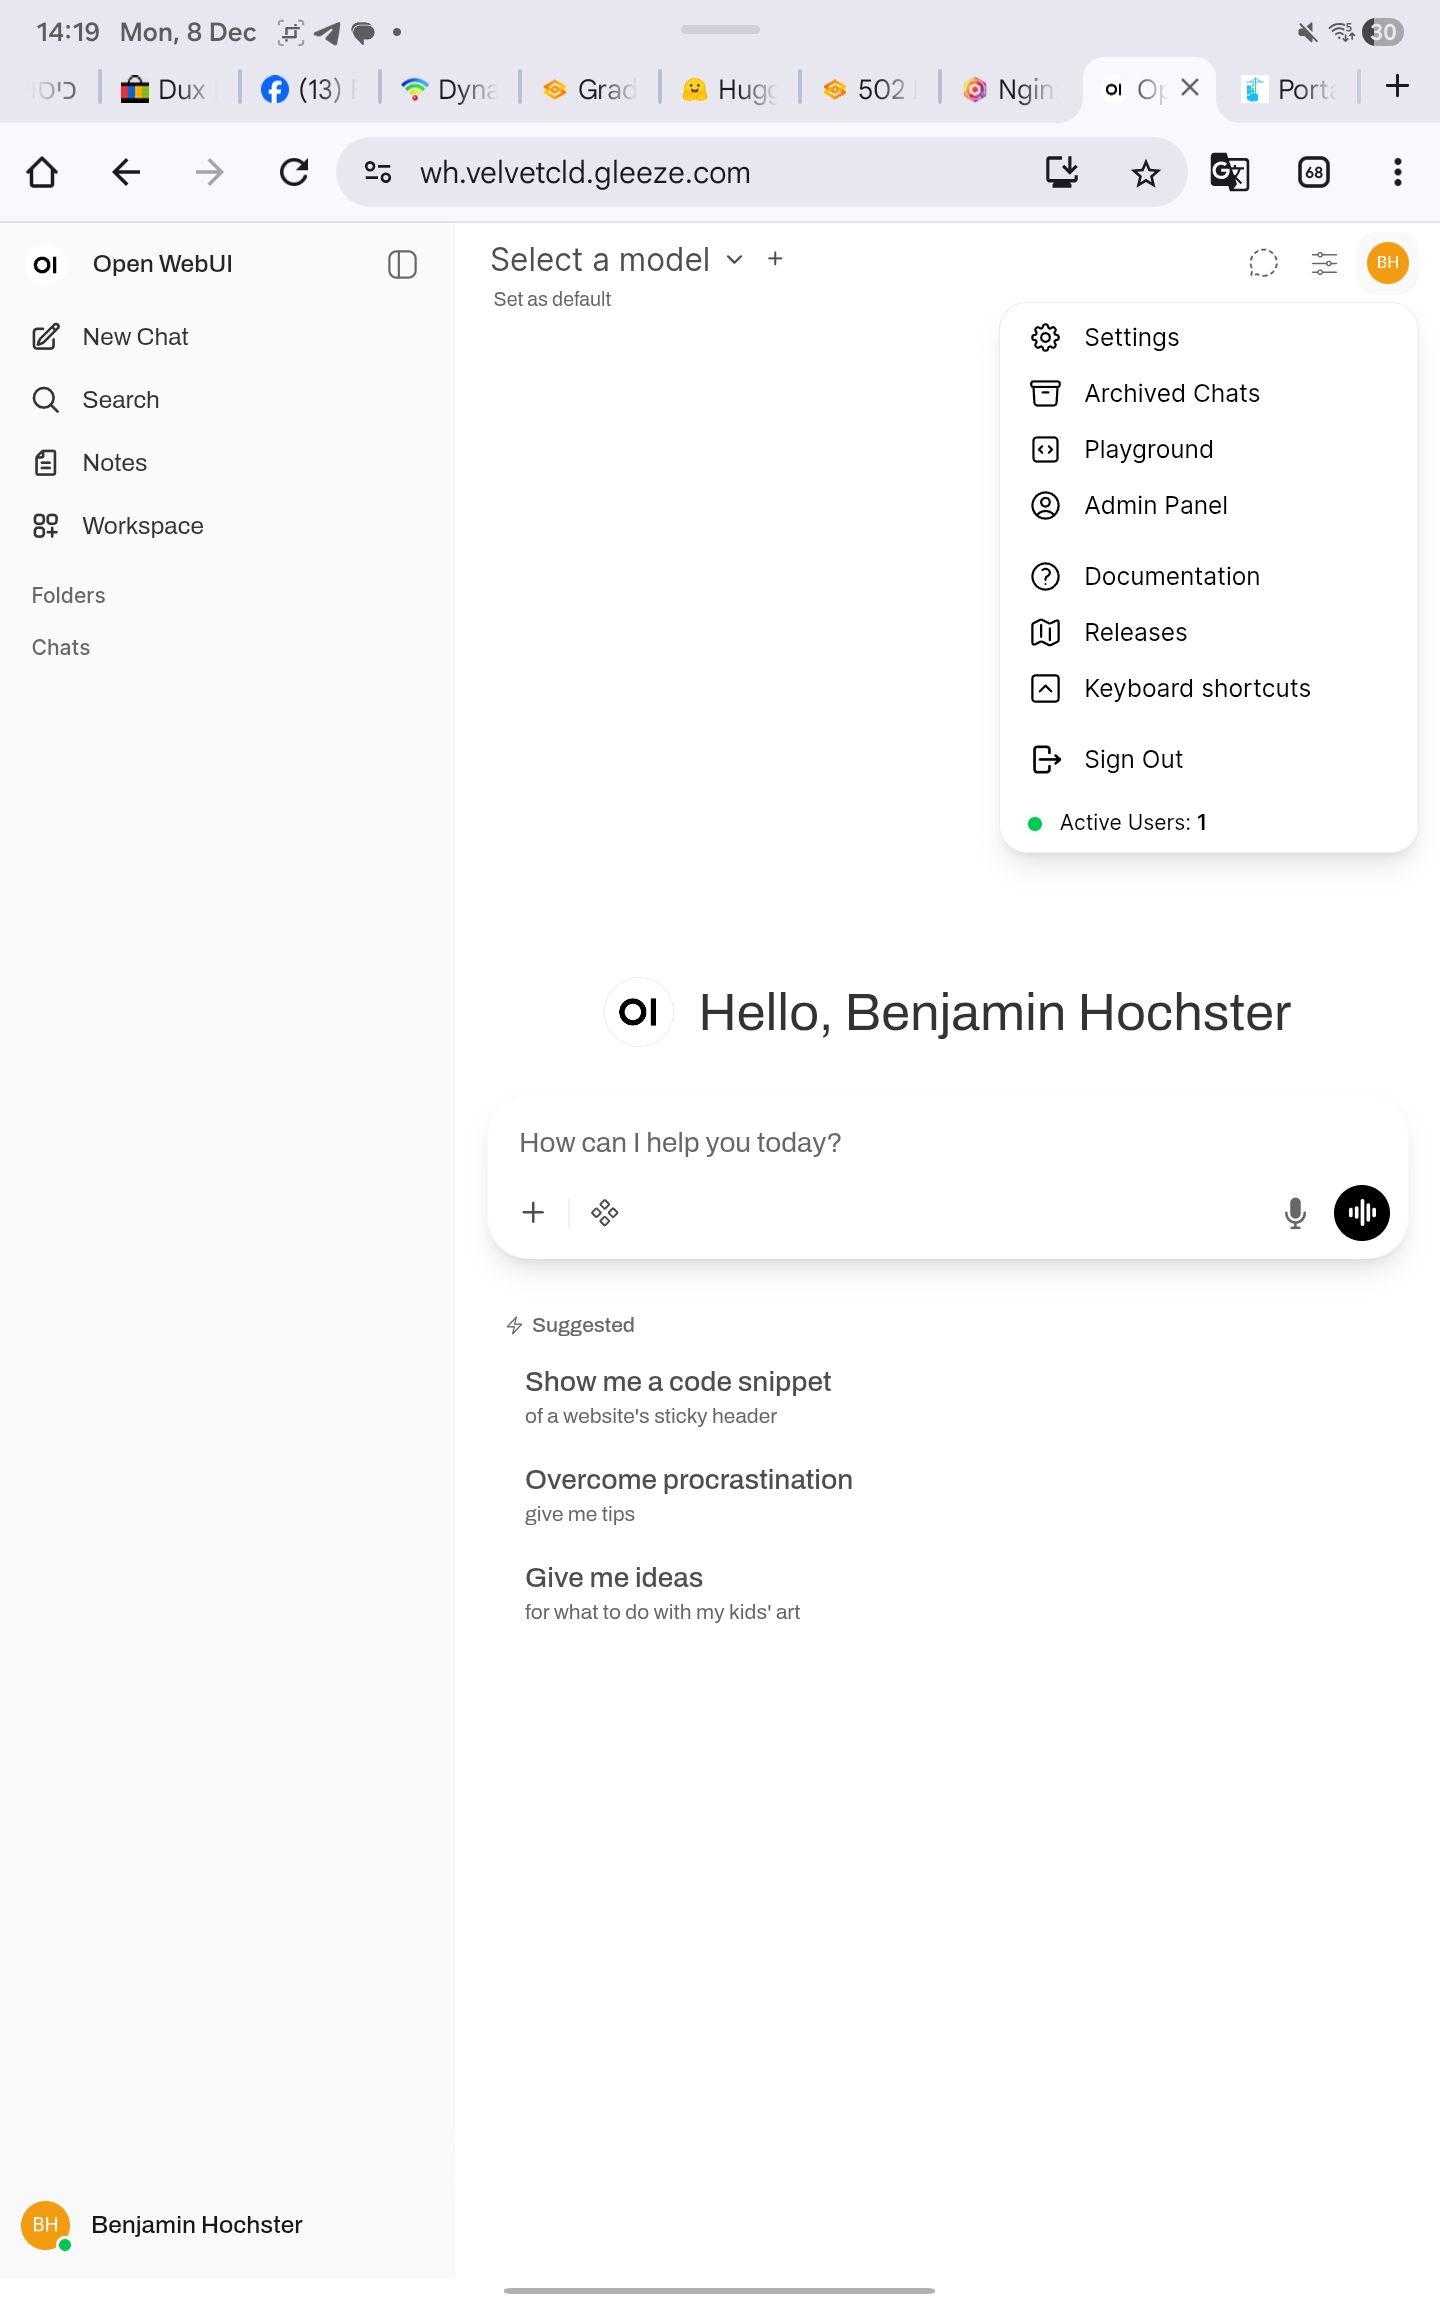Open the chat controls sliders icon
This screenshot has height=2304, width=1440.
pyautogui.click(x=1324, y=263)
